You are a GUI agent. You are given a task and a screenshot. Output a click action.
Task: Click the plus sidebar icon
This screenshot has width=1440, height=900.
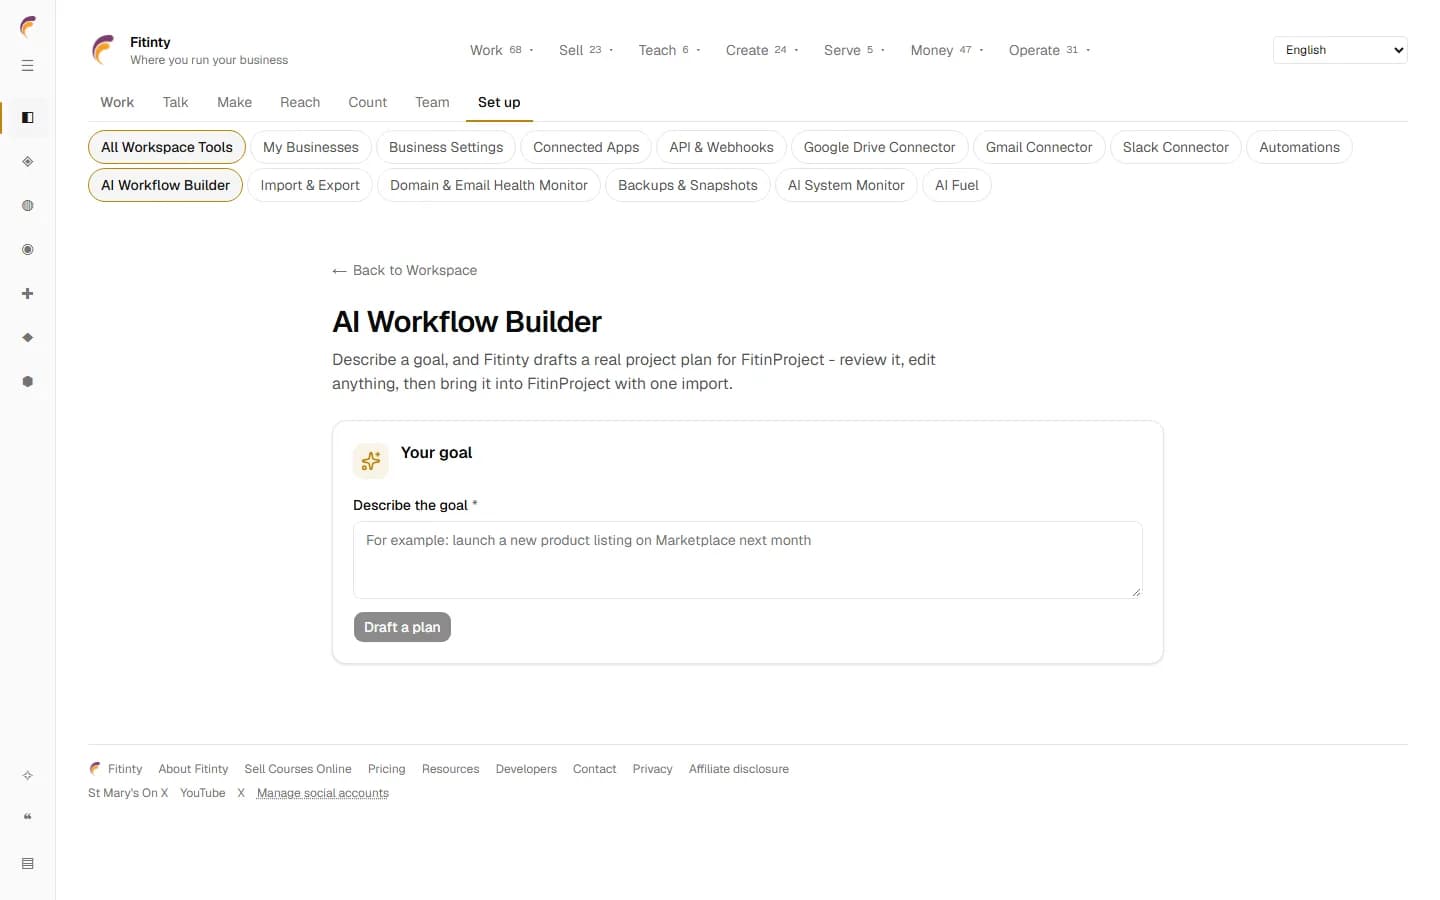click(x=28, y=294)
